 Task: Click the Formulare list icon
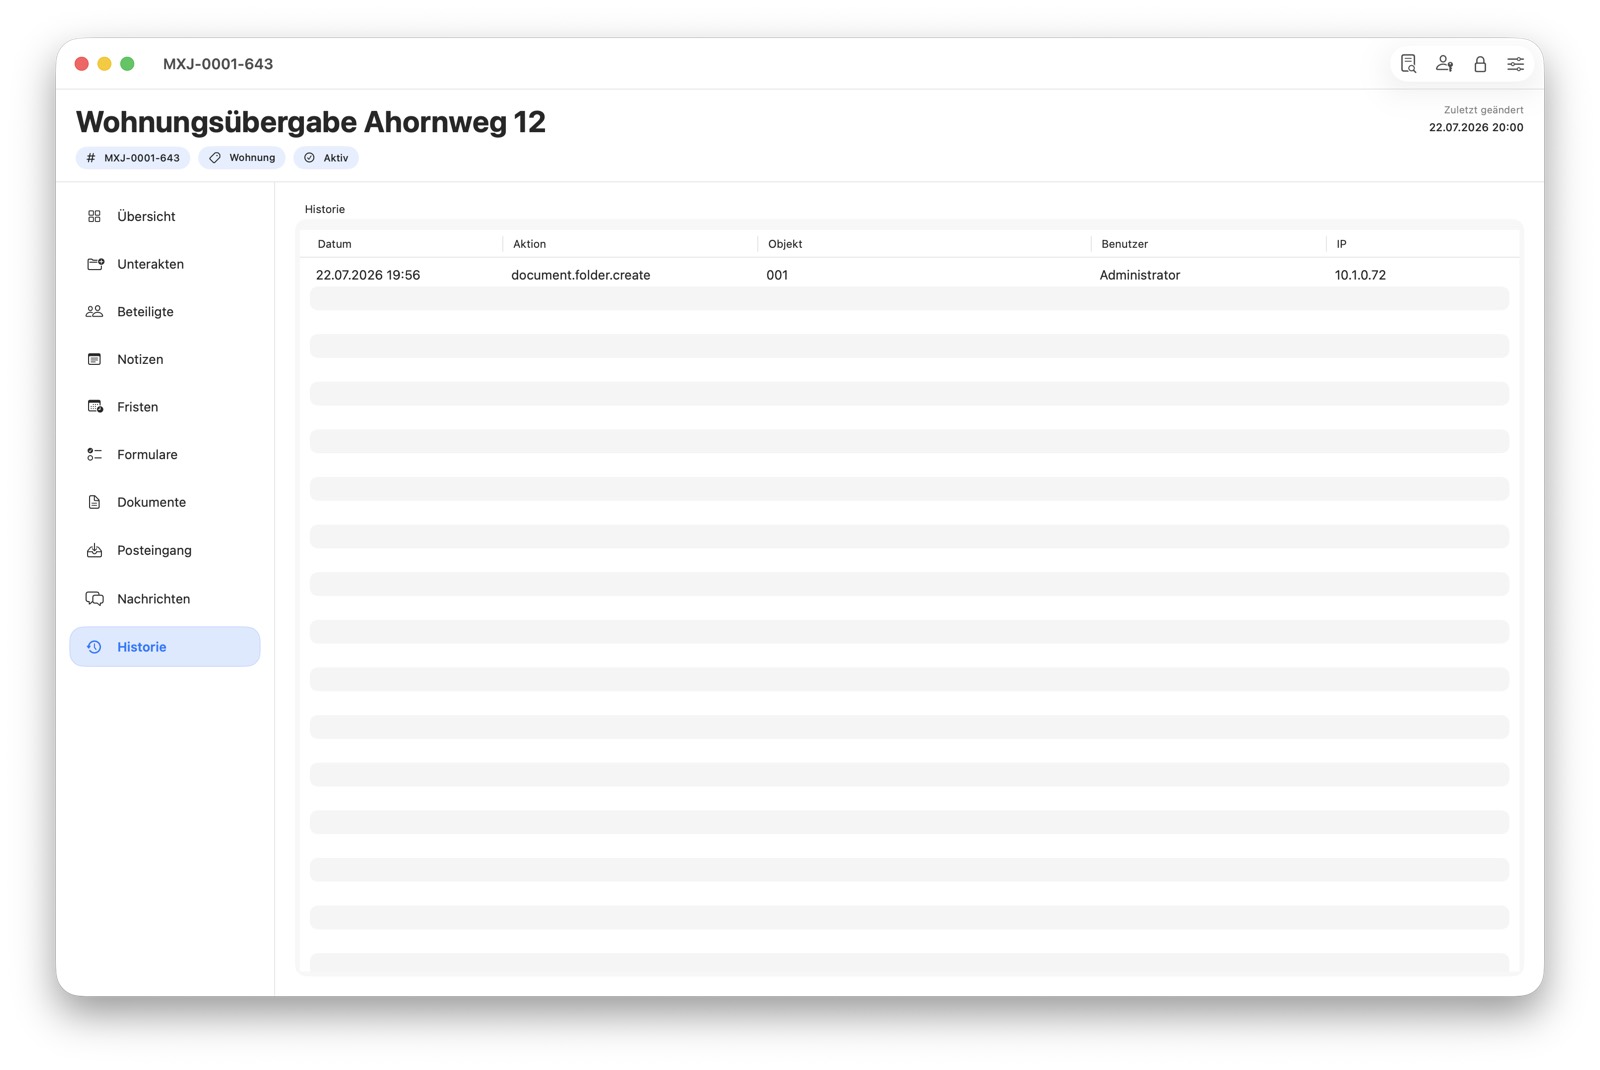pos(94,454)
